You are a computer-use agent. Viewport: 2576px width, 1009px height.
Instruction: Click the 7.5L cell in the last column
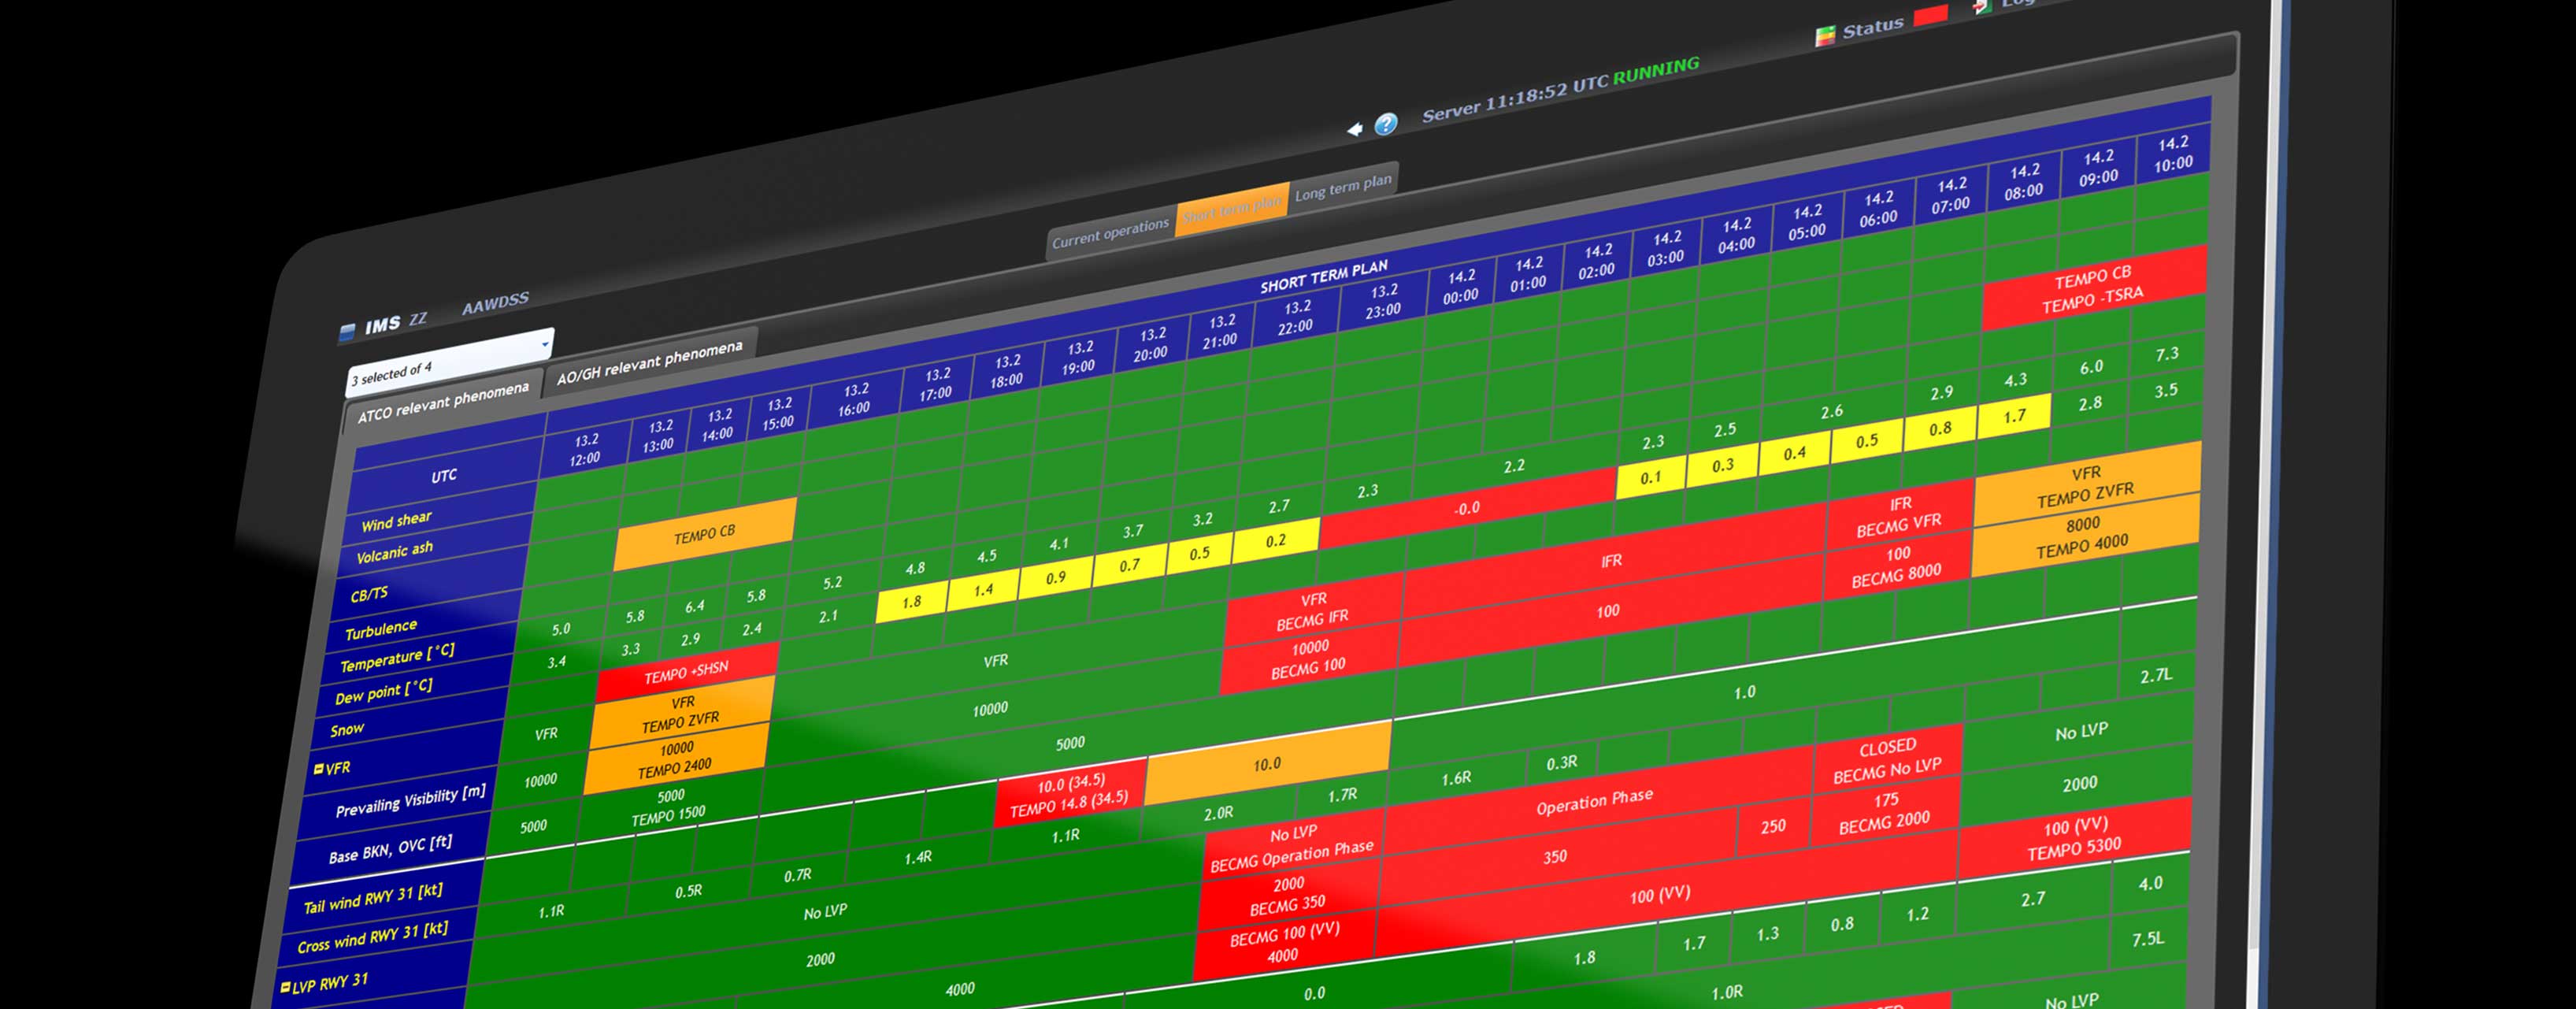2148,938
